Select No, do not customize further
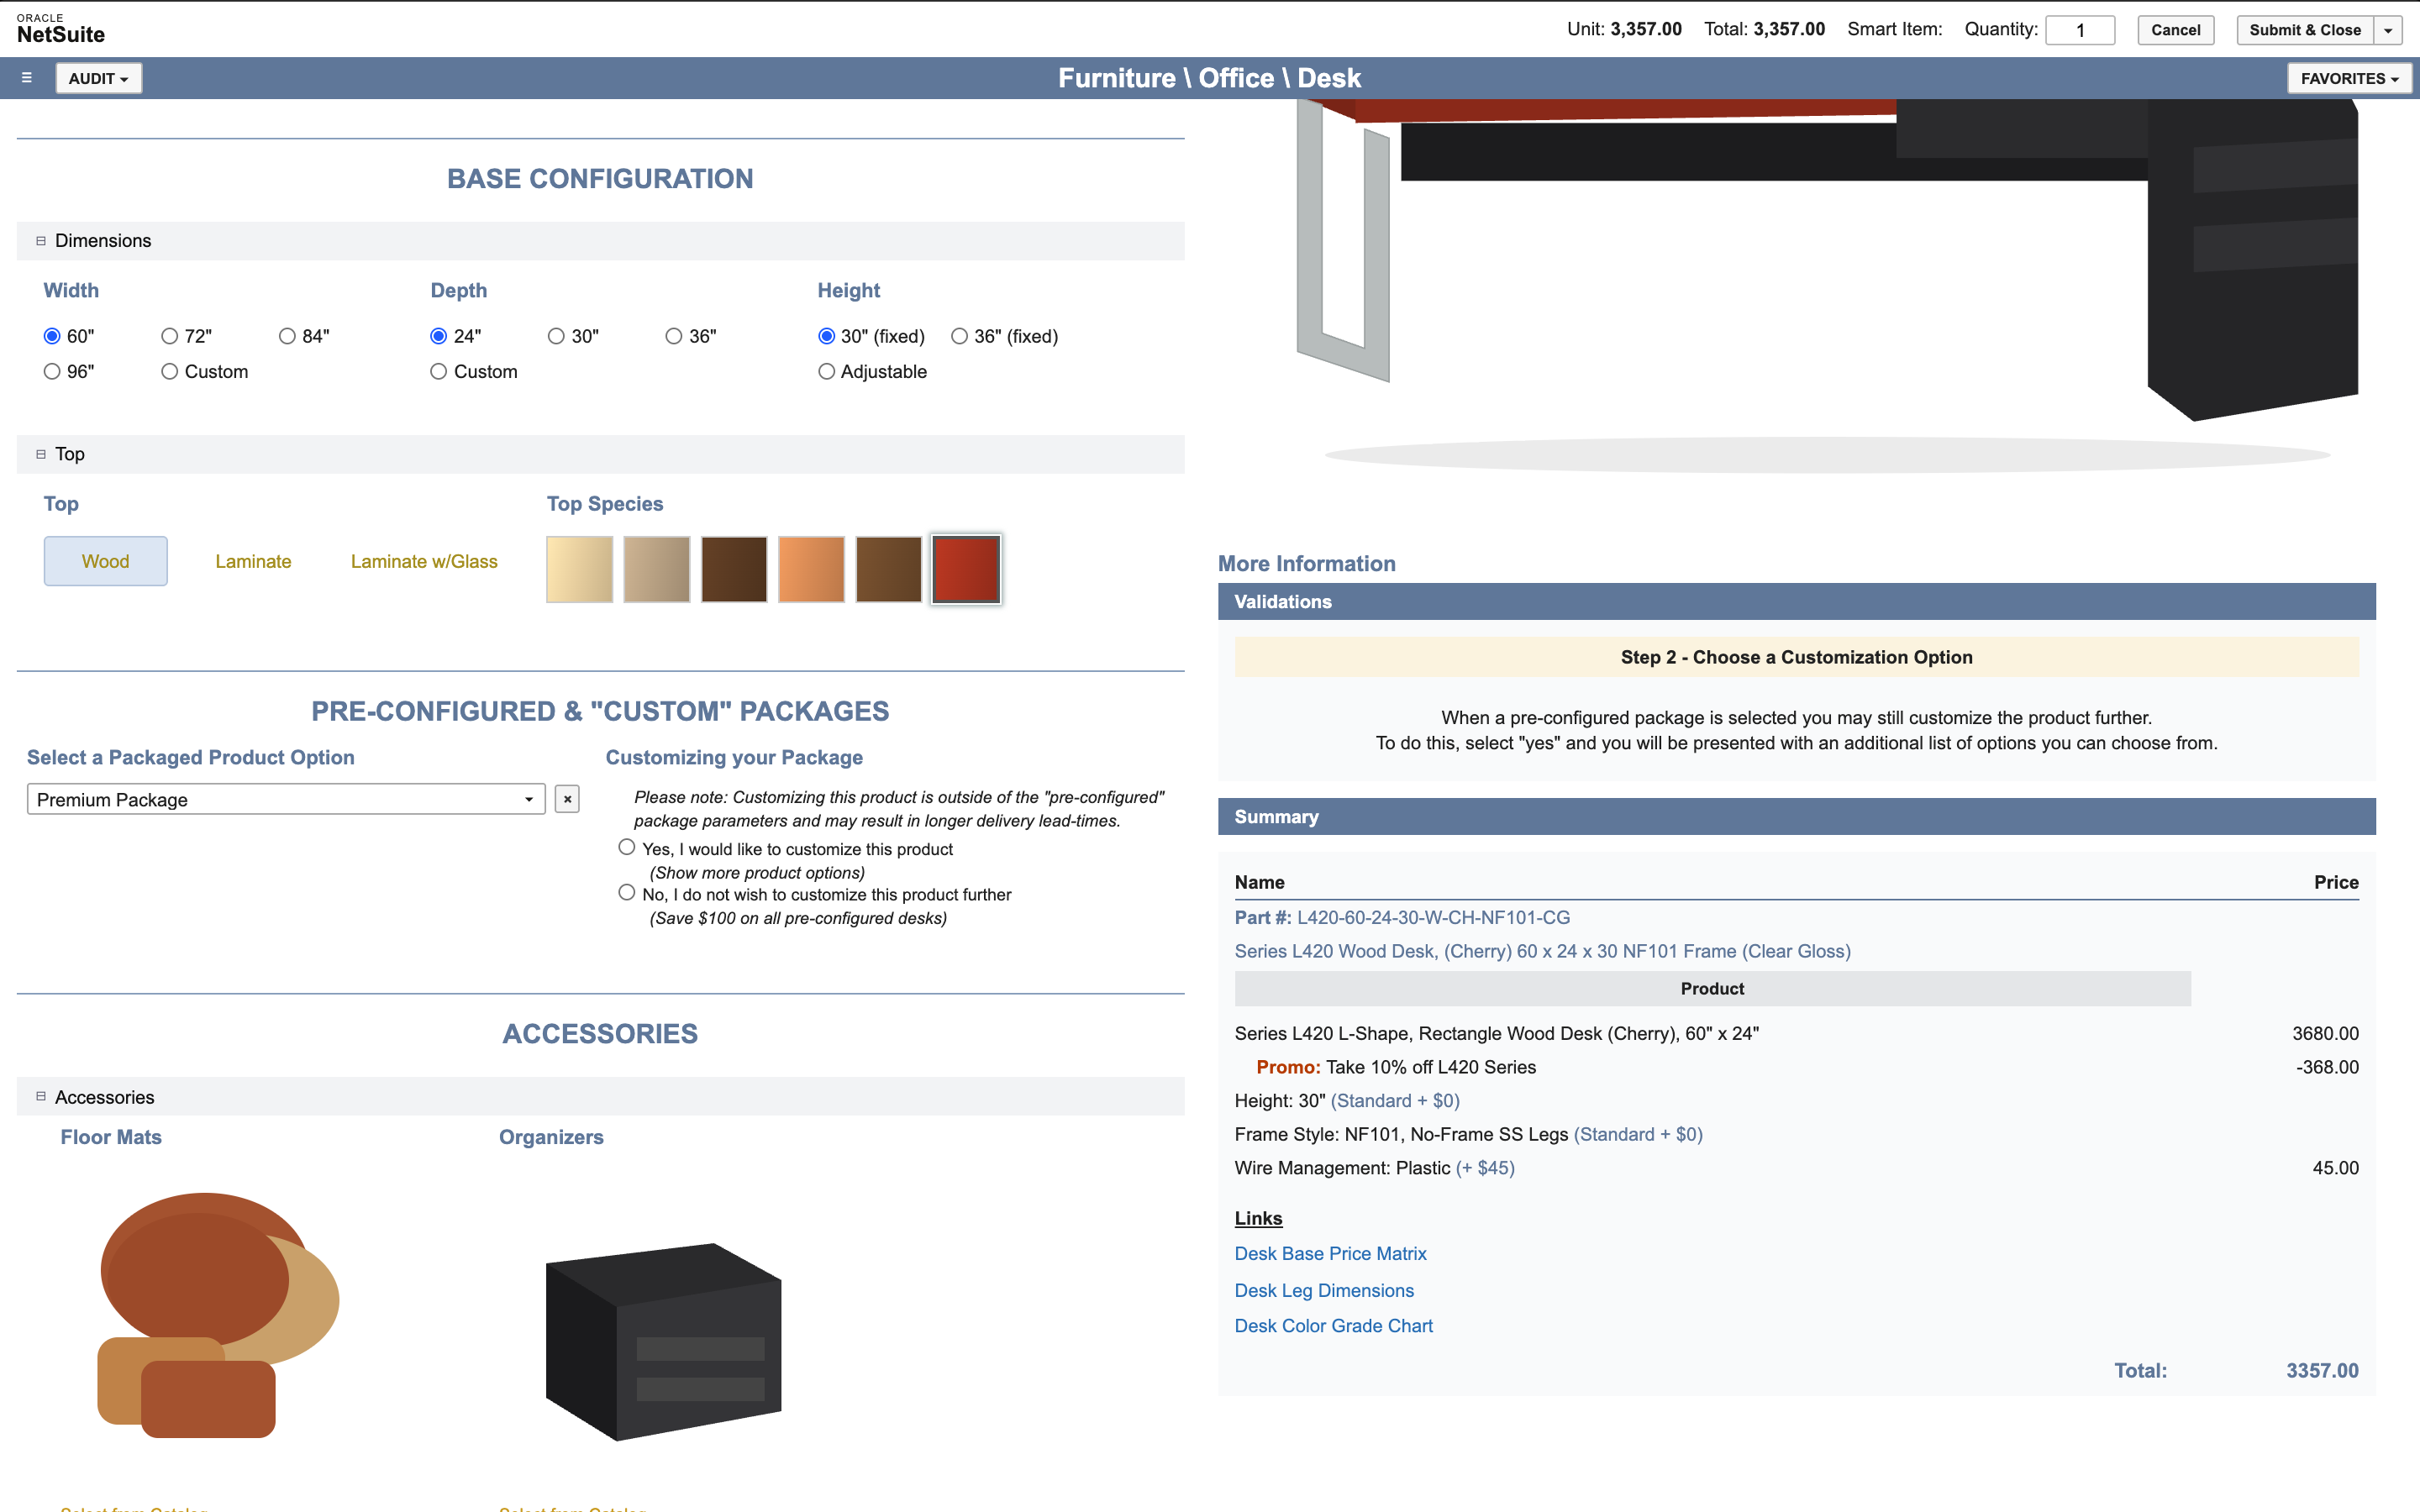This screenshot has width=2420, height=1512. tap(627, 892)
